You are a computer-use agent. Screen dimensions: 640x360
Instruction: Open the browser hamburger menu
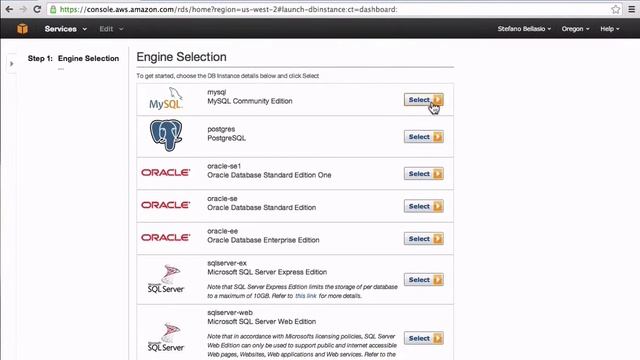631,9
